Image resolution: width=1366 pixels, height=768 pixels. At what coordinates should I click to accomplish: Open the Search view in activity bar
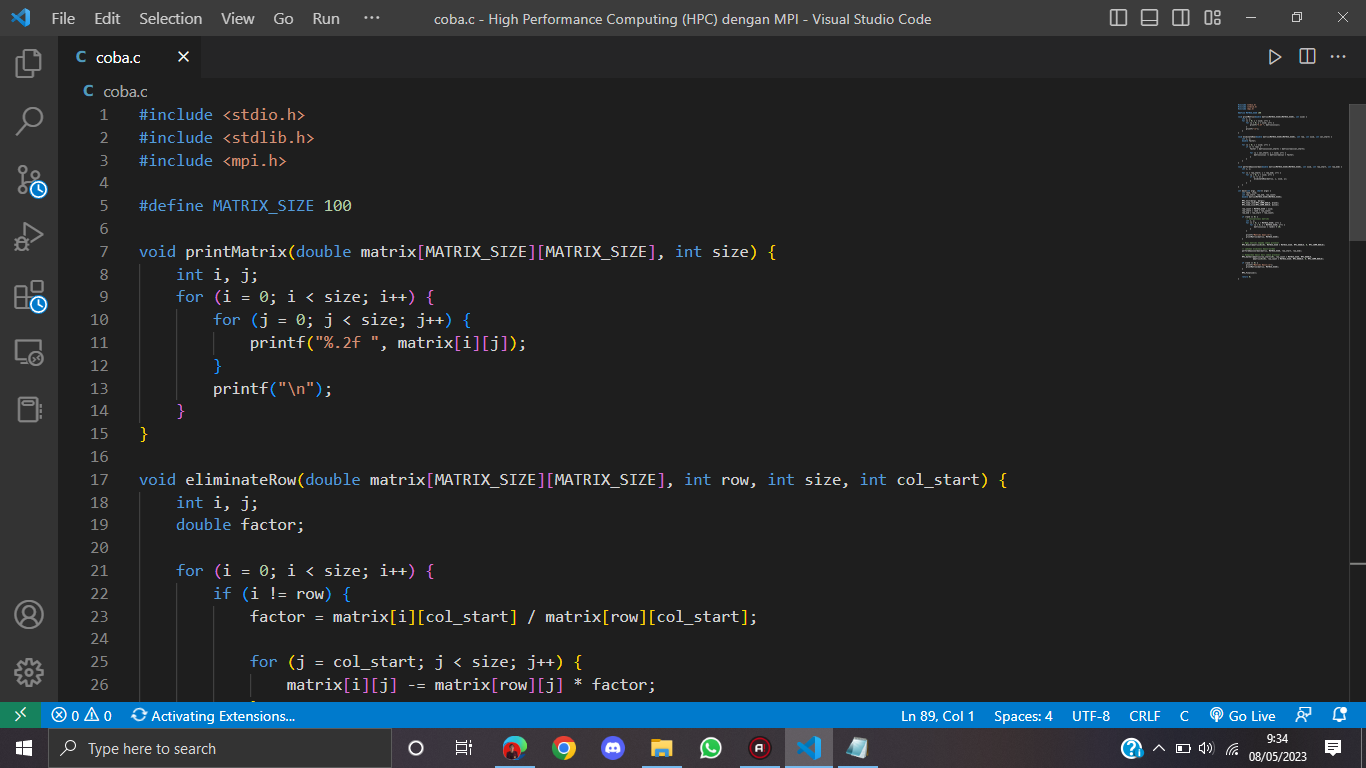[x=29, y=122]
